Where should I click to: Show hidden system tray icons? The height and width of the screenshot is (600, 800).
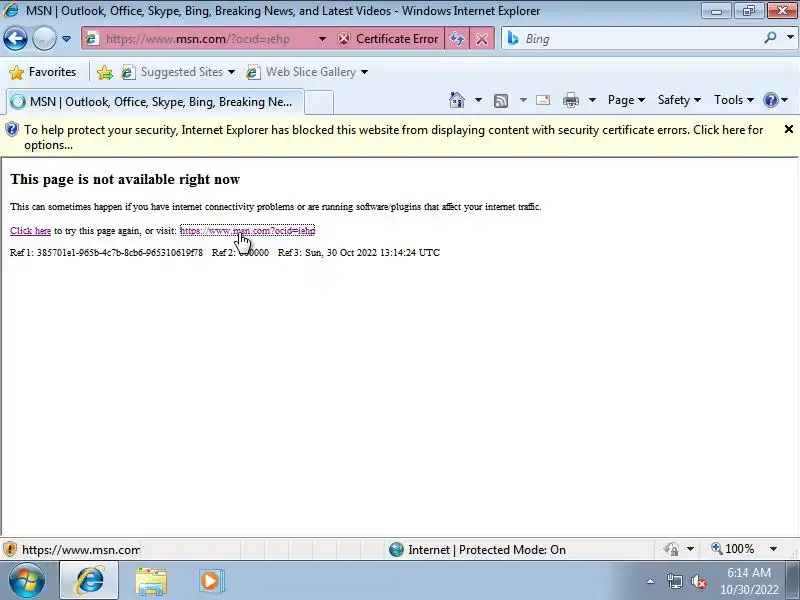tap(651, 581)
